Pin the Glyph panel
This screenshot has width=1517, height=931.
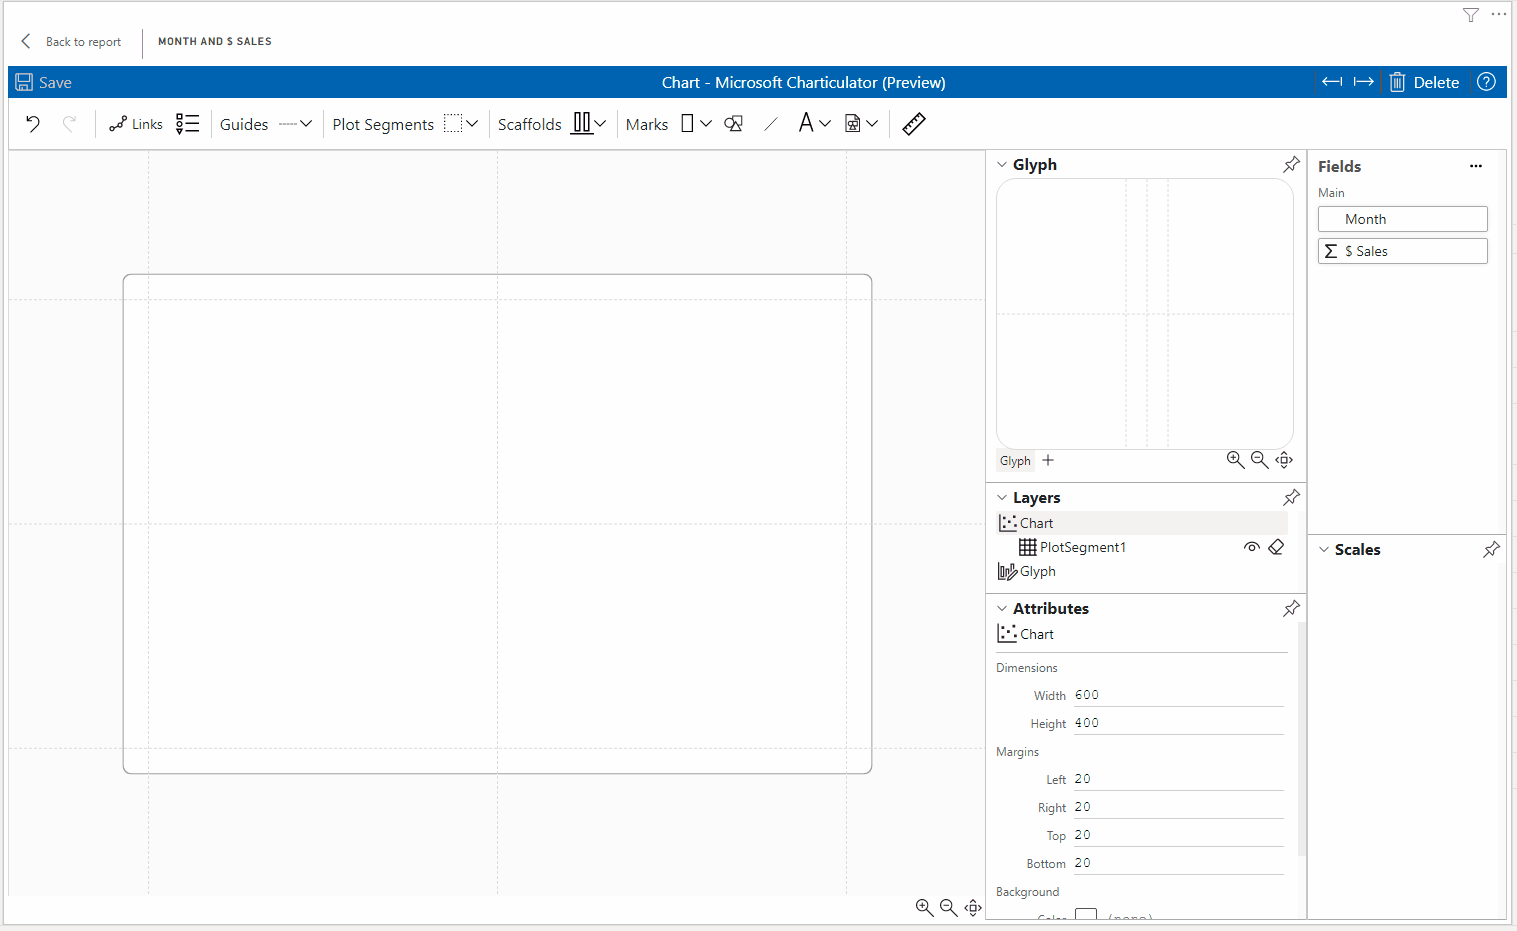tap(1291, 164)
